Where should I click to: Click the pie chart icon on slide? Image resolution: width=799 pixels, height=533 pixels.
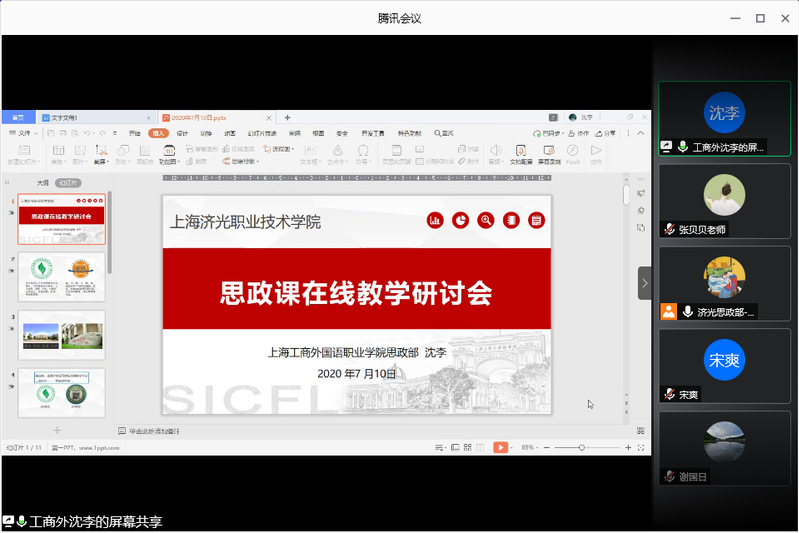pos(460,220)
